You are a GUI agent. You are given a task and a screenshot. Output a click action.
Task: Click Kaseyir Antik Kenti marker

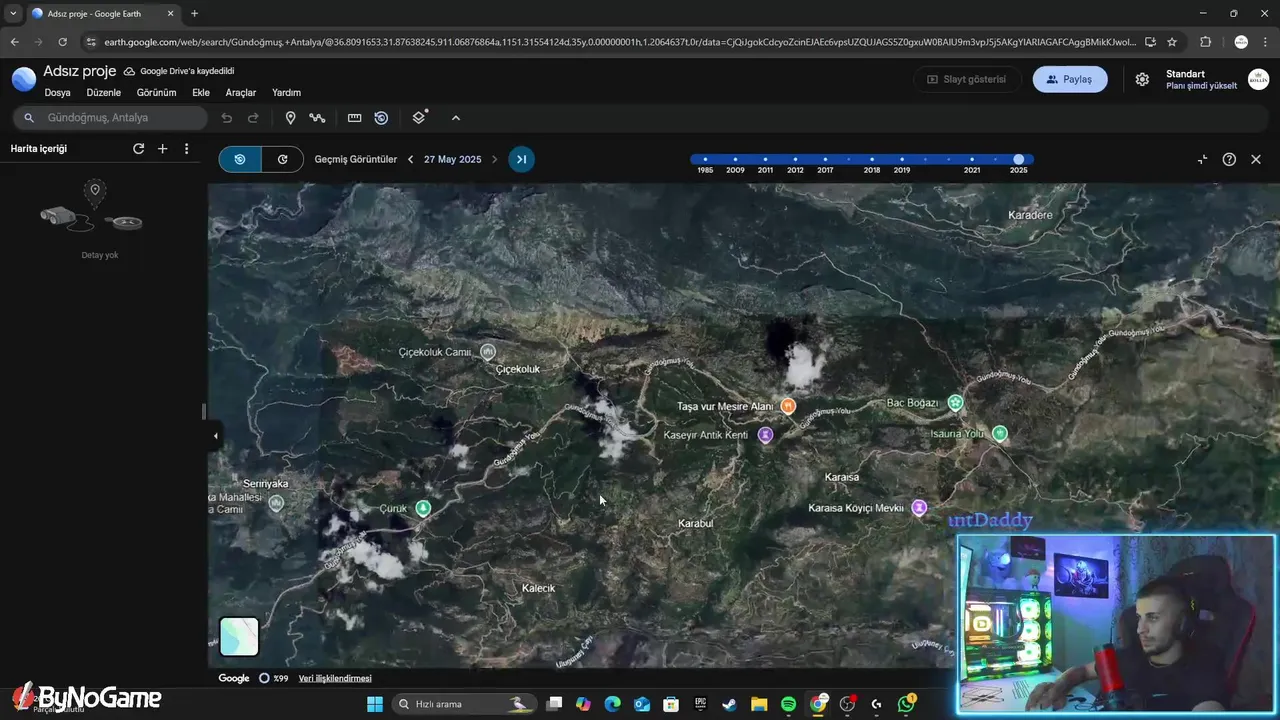[x=765, y=435]
